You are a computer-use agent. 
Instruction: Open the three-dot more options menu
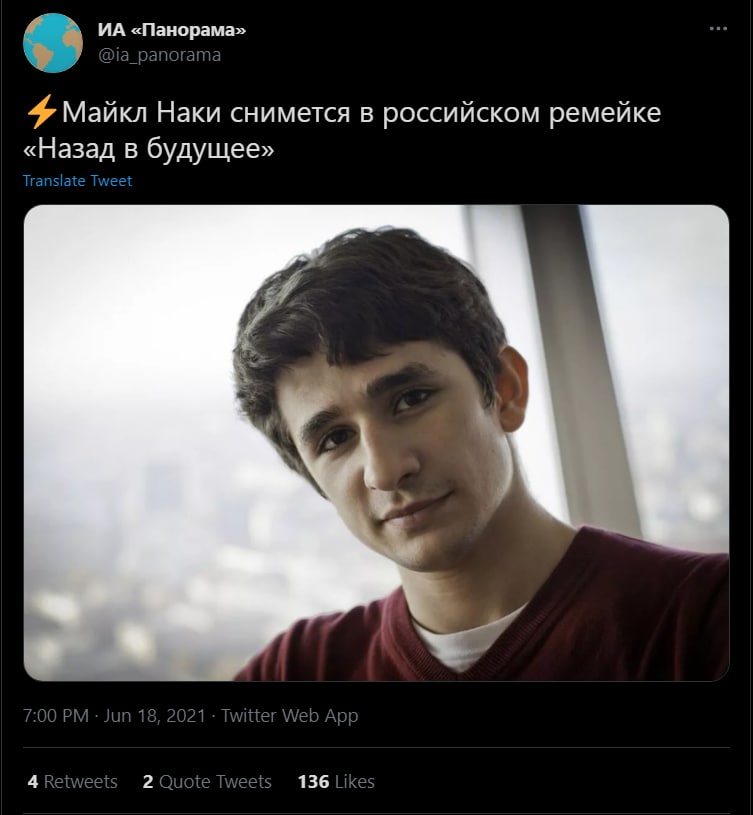(718, 29)
